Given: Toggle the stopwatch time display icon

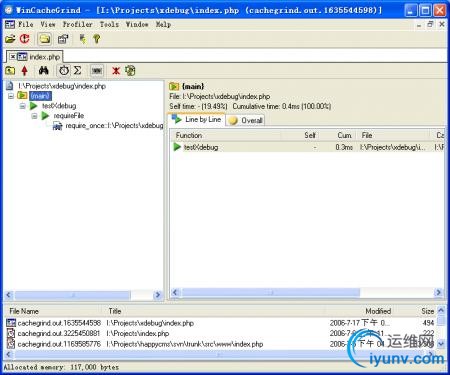Looking at the screenshot, I should (x=64, y=71).
